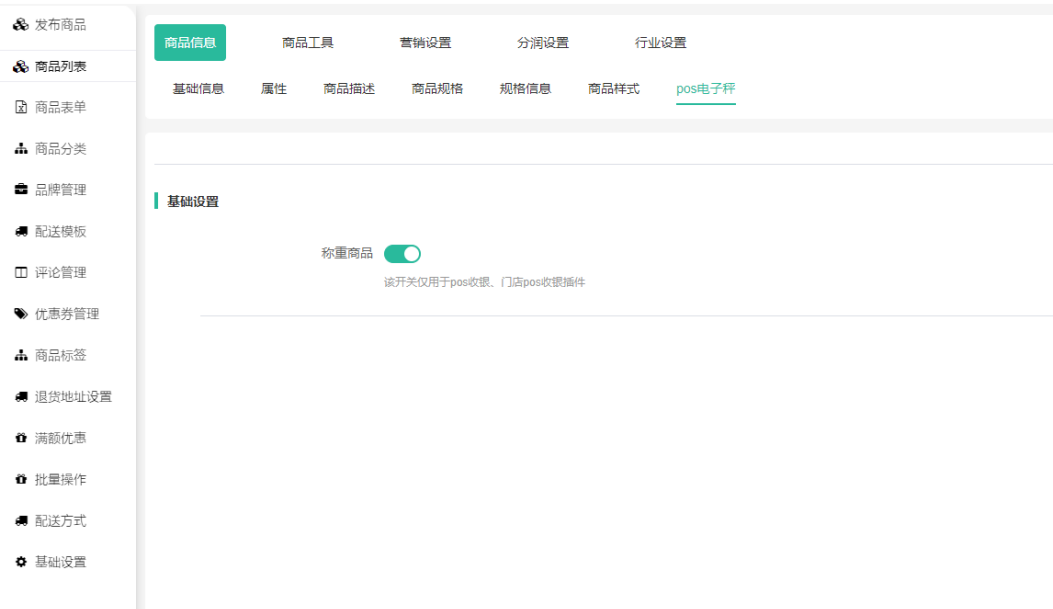Click the 商品信息 green button
The width and height of the screenshot is (1053, 609).
190,43
